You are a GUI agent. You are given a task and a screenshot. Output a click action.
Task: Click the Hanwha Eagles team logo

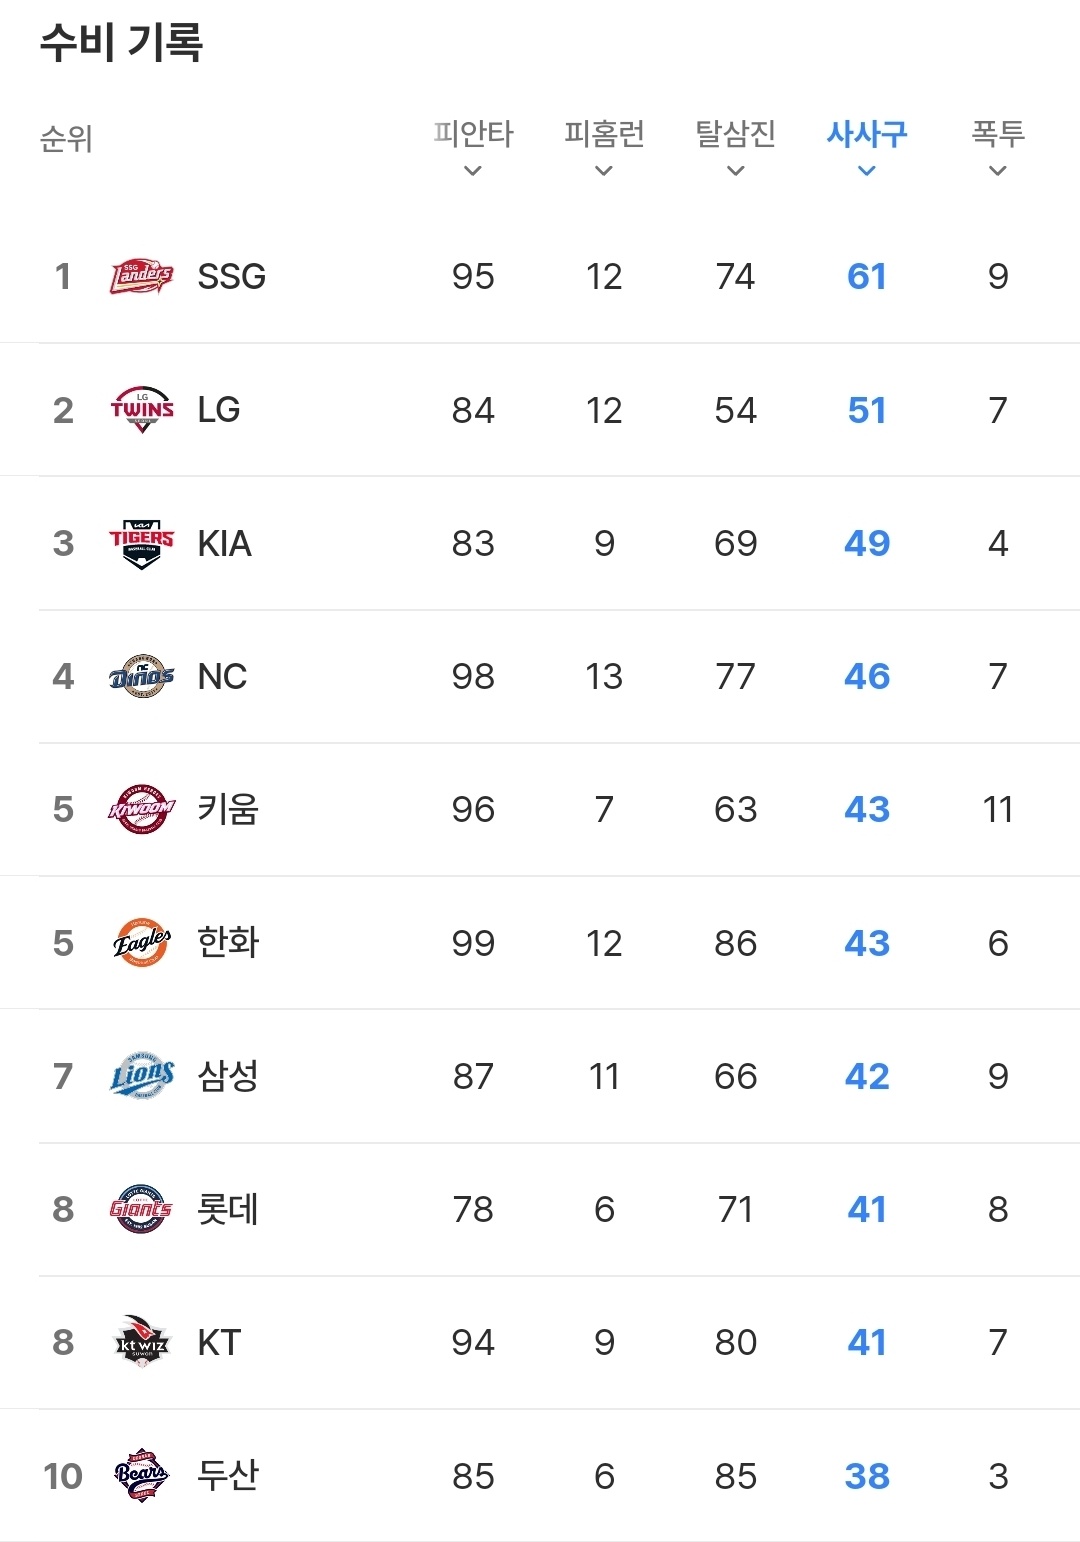(x=141, y=943)
